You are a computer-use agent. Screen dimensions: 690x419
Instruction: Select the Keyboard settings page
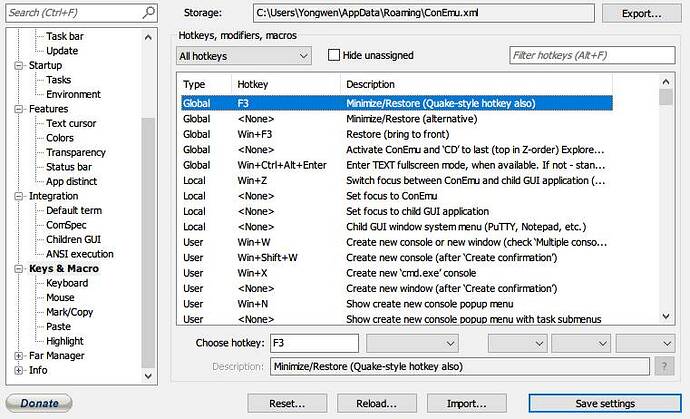pyautogui.click(x=67, y=283)
